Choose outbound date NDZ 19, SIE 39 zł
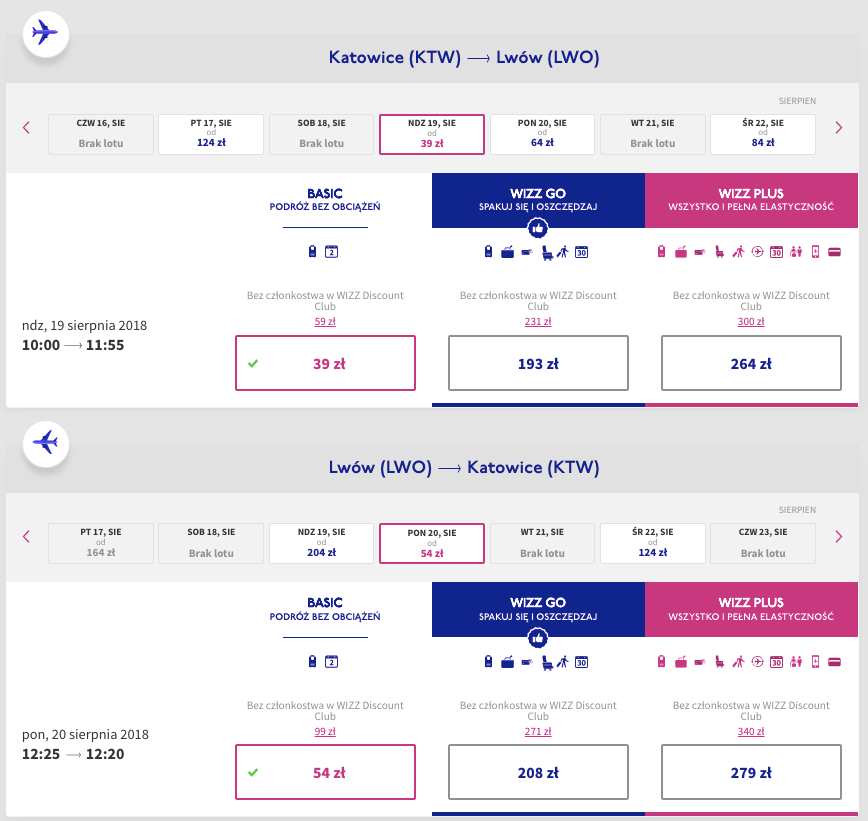Screen dimensions: 868x821 [432, 134]
